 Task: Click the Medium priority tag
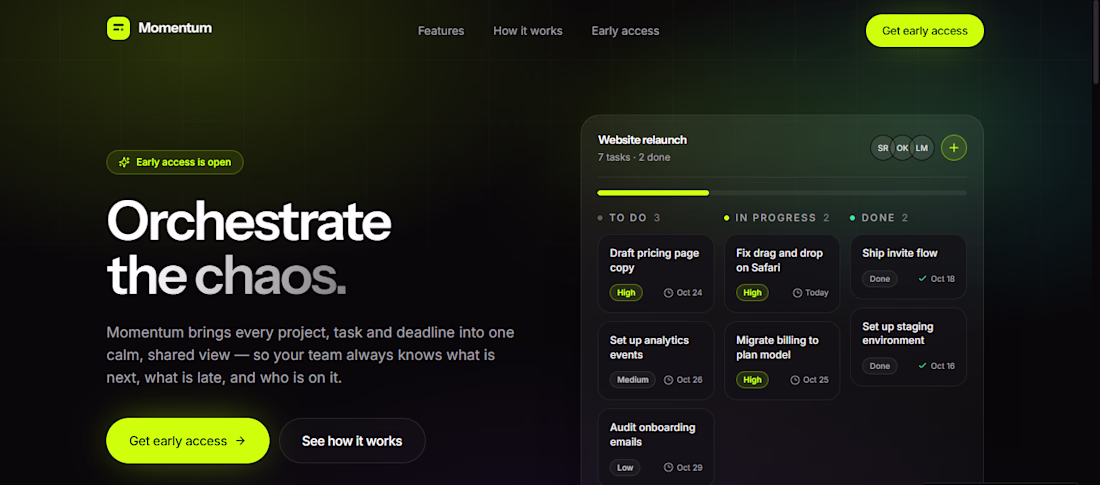point(633,380)
